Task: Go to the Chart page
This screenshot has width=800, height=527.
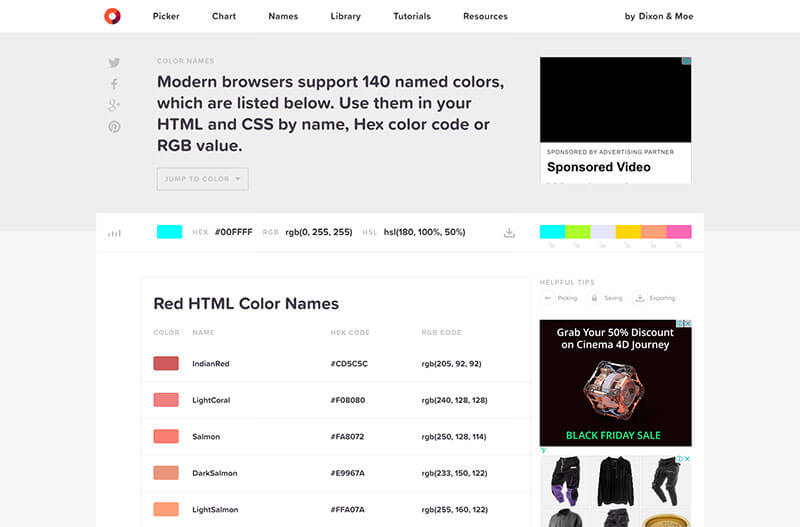Action: [224, 16]
